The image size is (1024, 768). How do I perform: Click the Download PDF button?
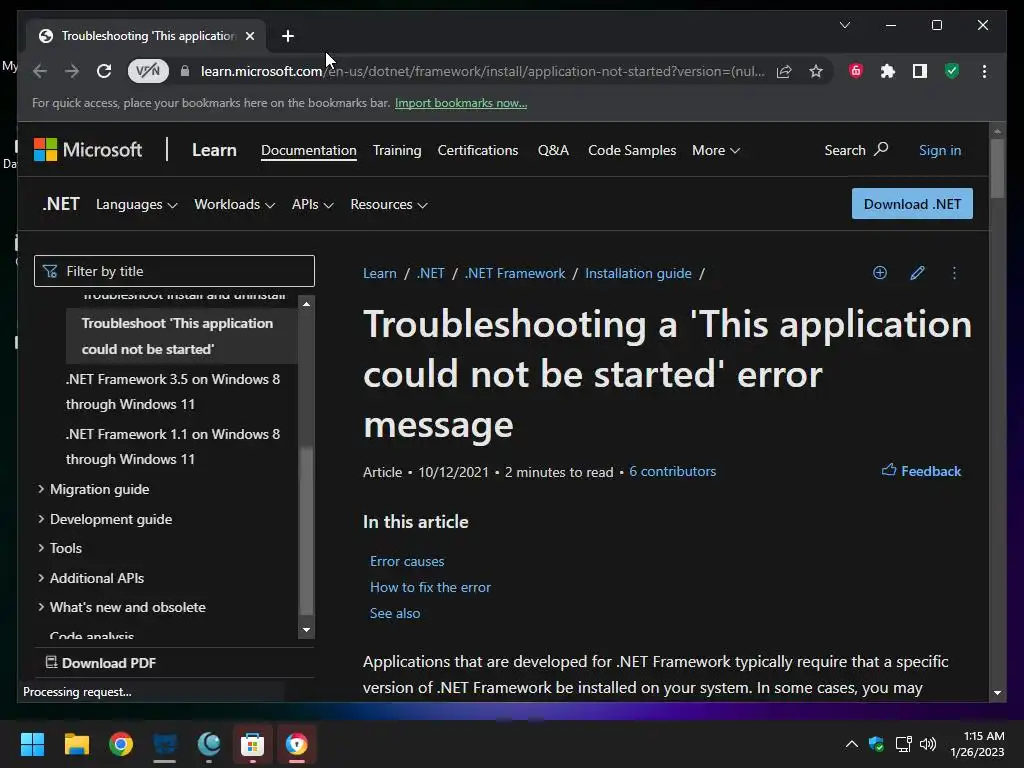[x=101, y=663]
